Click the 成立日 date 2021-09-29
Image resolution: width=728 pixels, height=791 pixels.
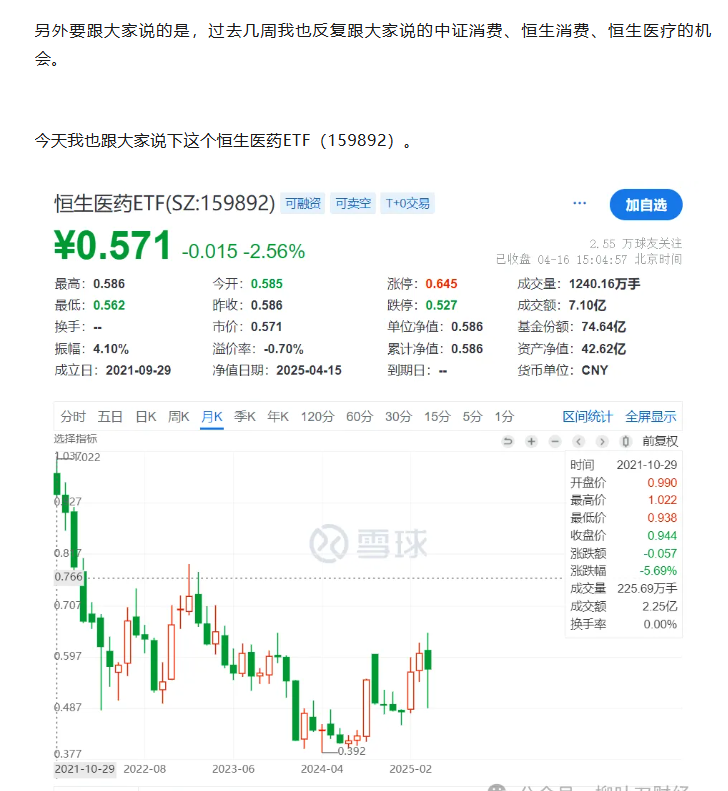(x=138, y=371)
